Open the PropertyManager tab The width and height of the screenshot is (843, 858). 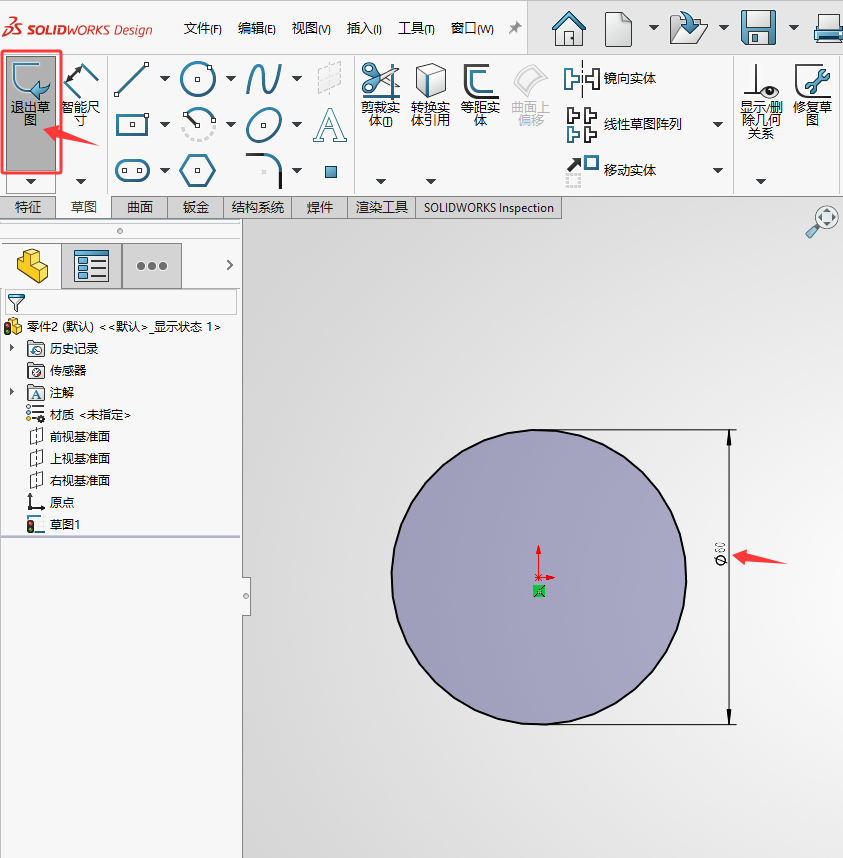(91, 266)
